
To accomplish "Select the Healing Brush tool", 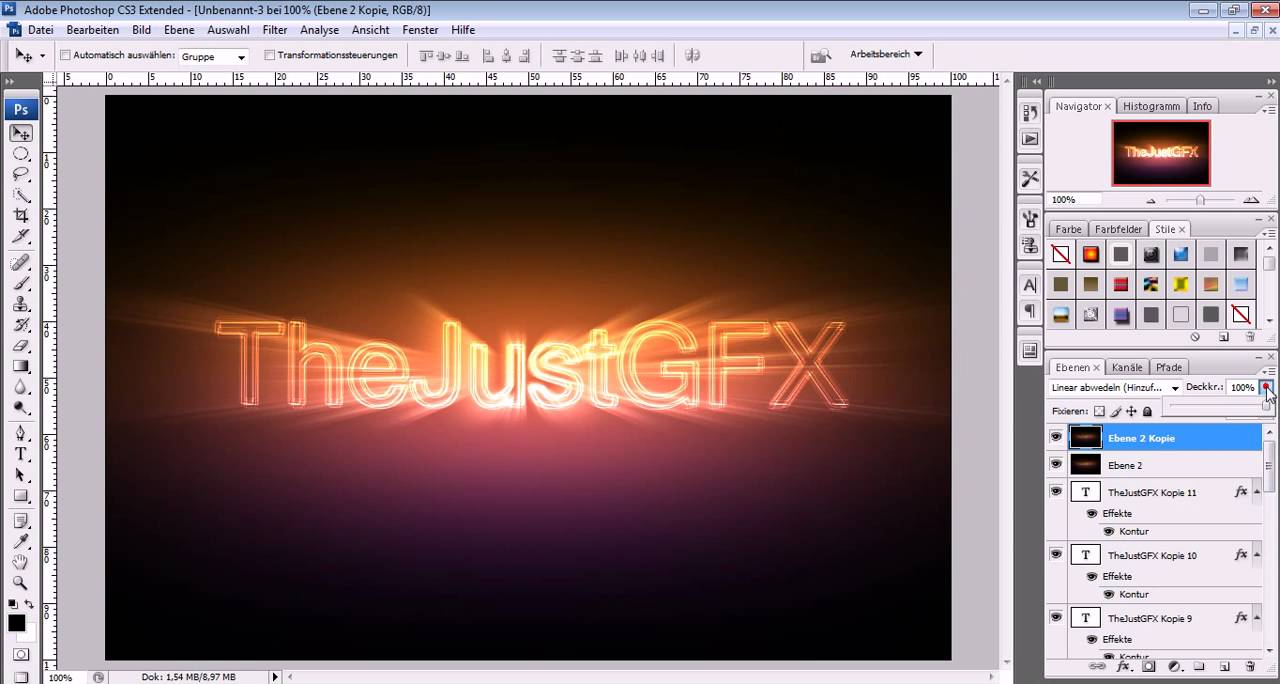I will pyautogui.click(x=21, y=263).
